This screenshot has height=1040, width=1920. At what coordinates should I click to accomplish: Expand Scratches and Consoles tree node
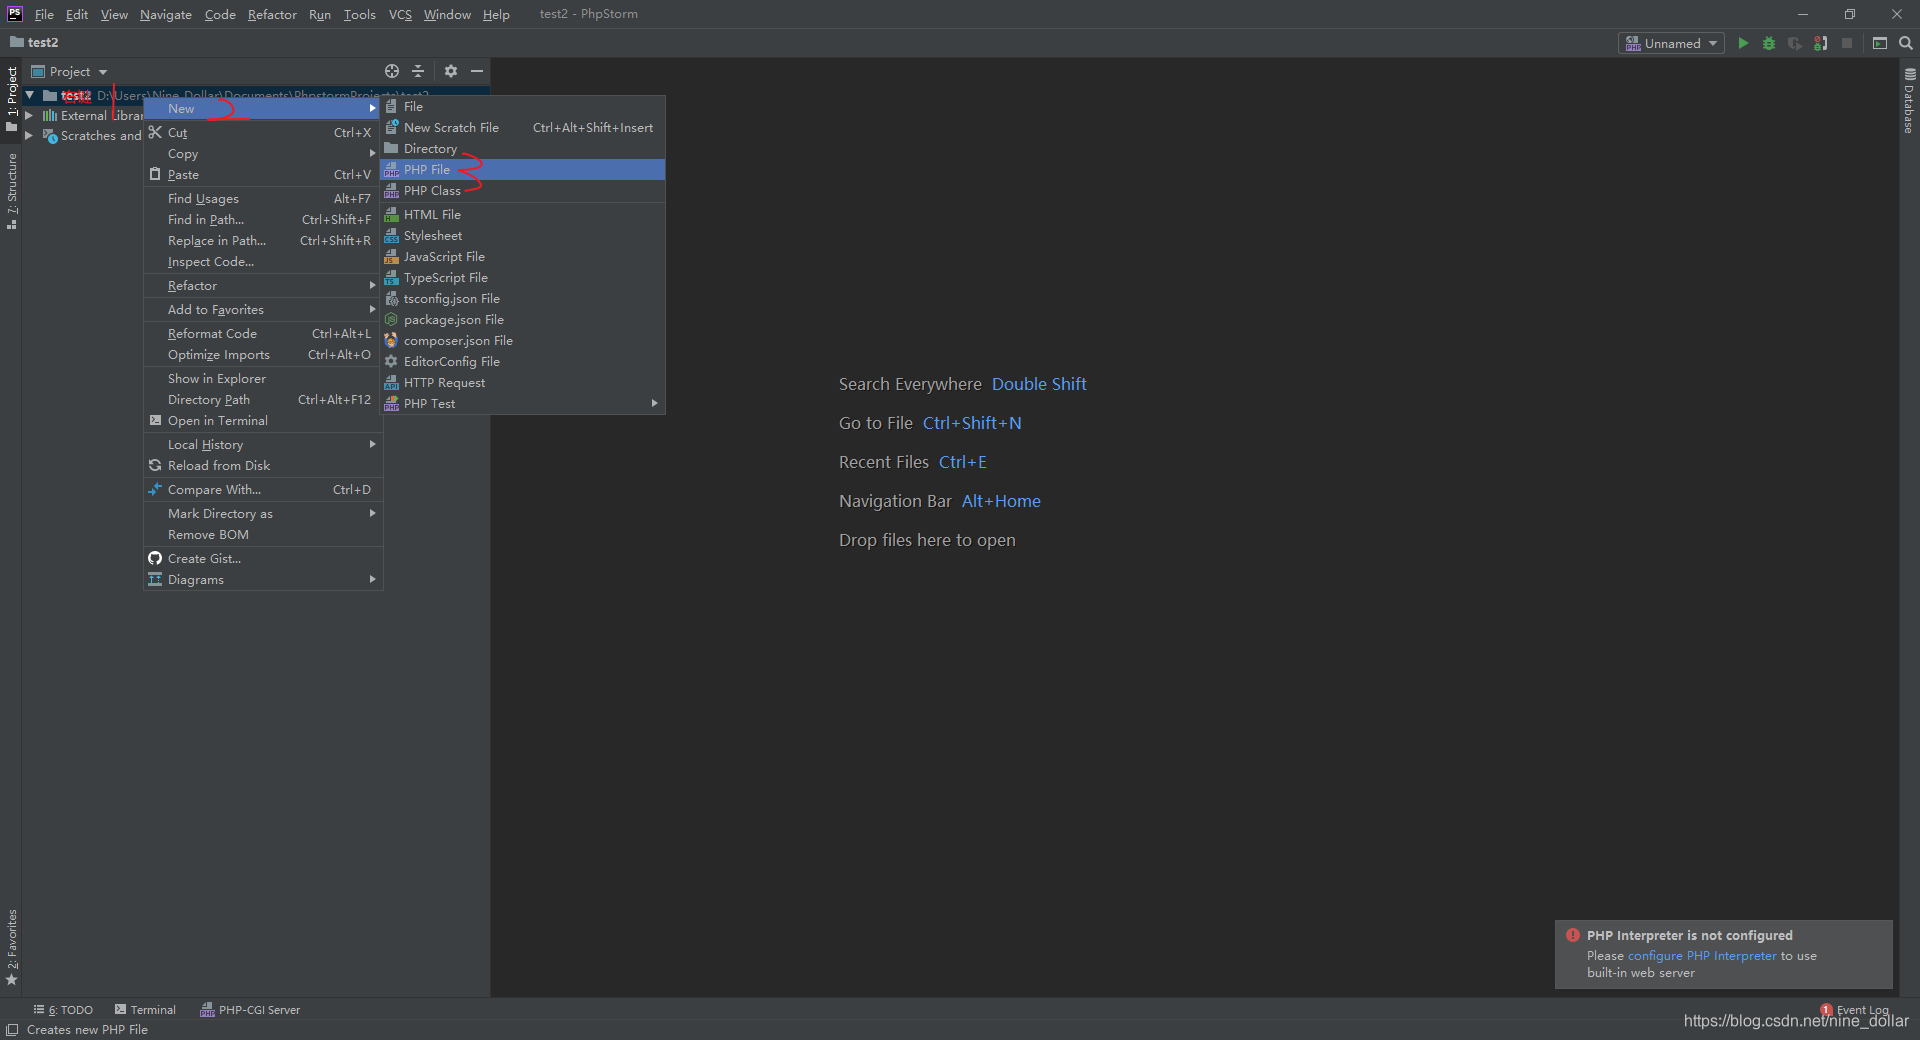click(x=30, y=136)
